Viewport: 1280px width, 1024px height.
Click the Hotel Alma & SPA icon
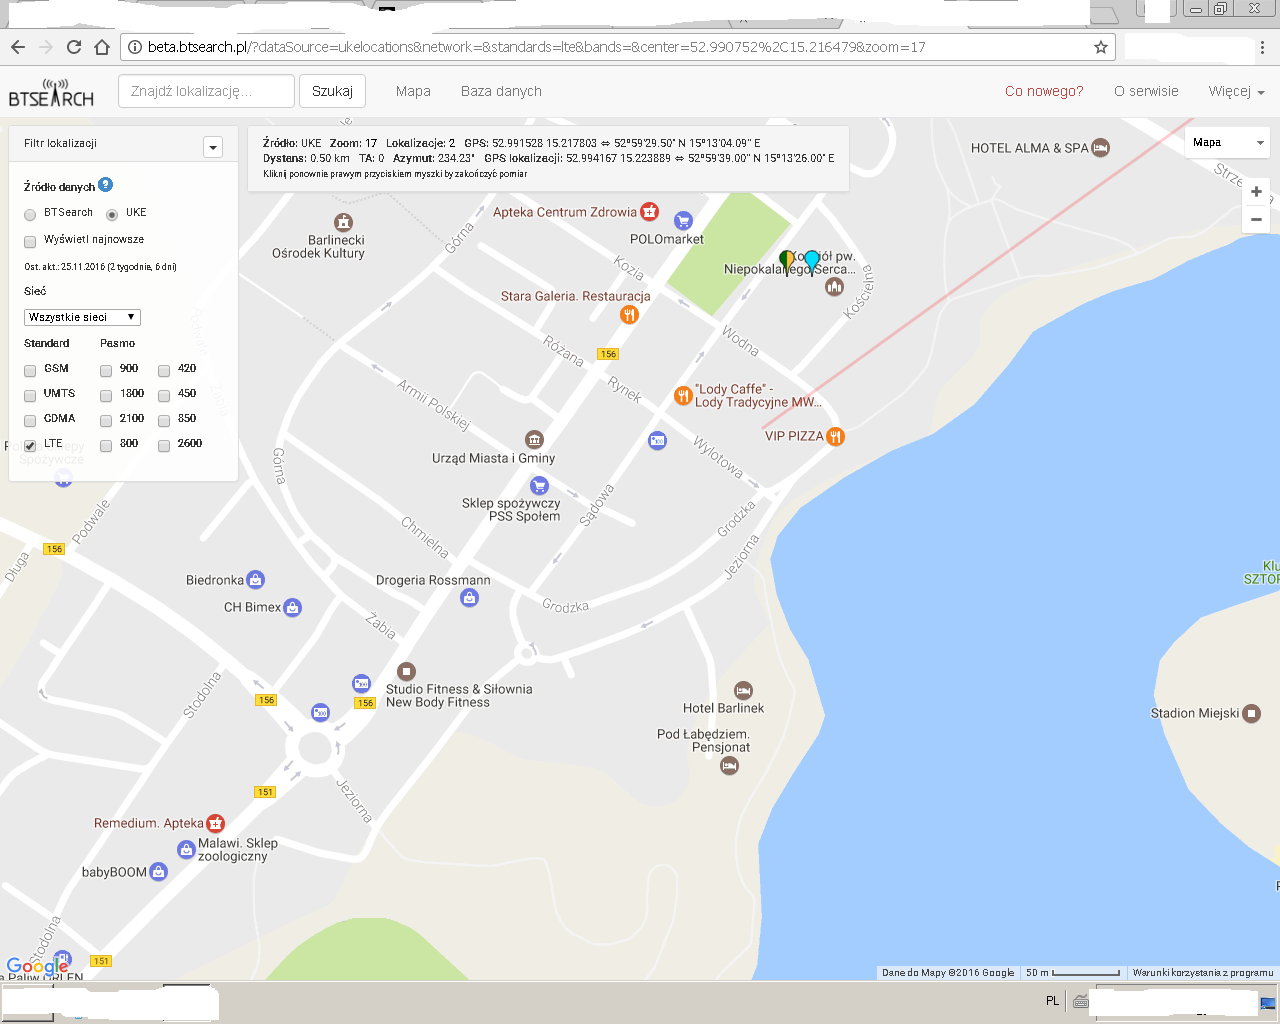pos(1101,147)
